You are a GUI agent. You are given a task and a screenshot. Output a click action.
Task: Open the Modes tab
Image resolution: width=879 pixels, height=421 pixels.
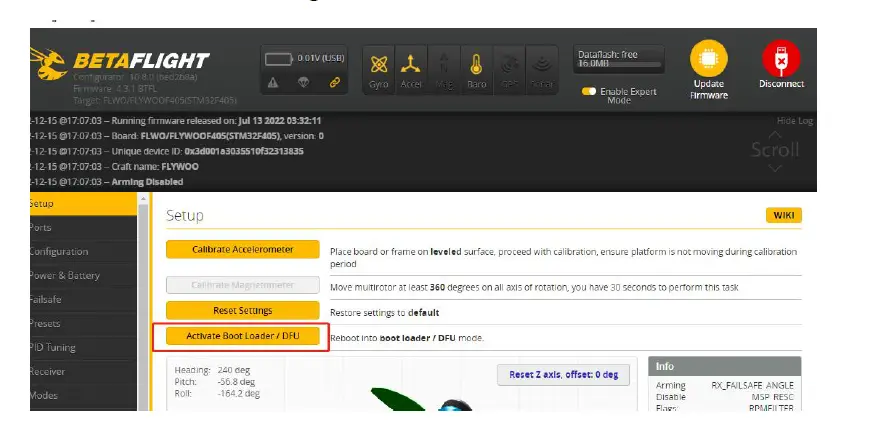click(84, 396)
